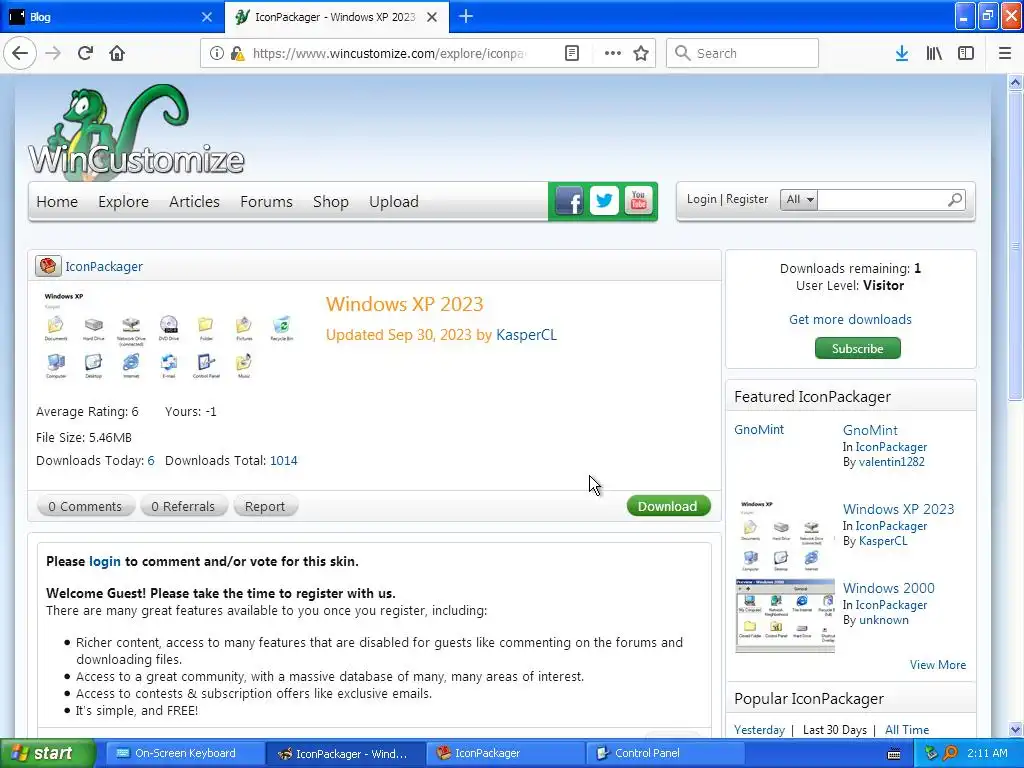Click the URL address field
The image size is (1024, 768).
[x=389, y=53]
